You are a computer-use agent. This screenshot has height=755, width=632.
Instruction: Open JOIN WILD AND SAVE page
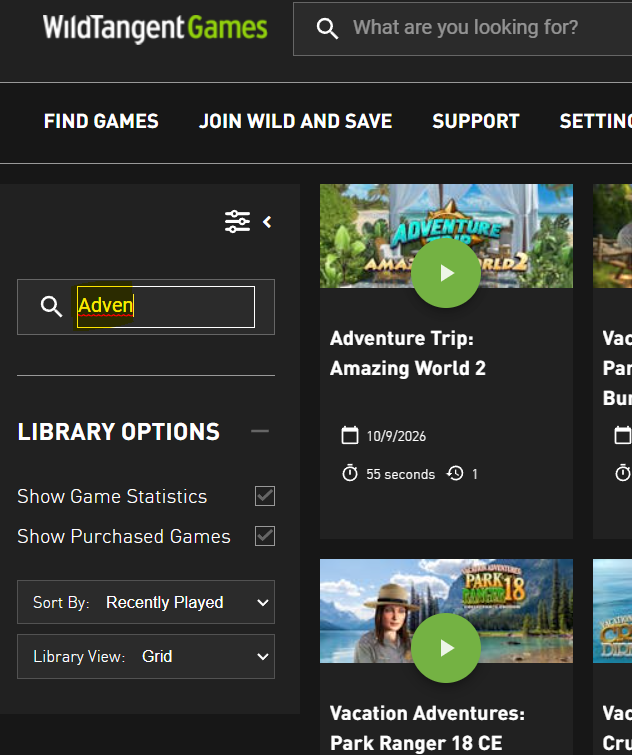pyautogui.click(x=296, y=121)
